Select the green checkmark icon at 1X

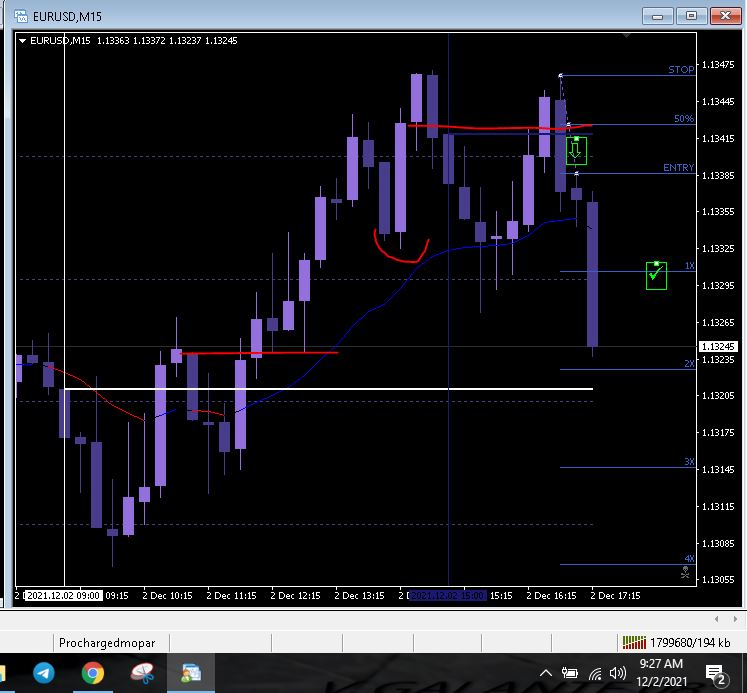656,275
